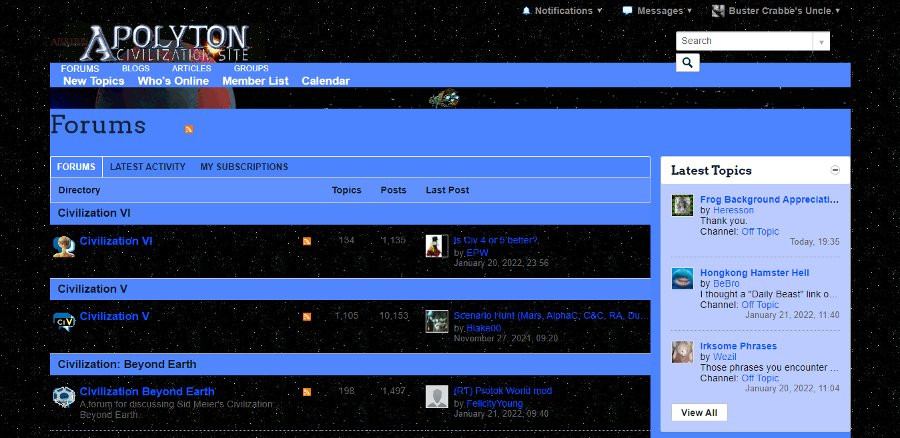
Task: Open '(RT) Protok World mod' post
Action: 503,391
